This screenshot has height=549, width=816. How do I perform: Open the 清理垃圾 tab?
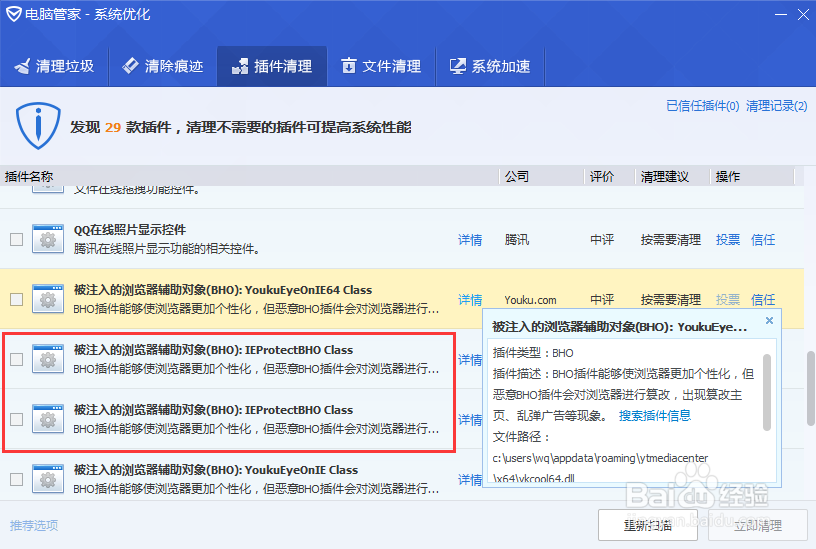pyautogui.click(x=54, y=66)
